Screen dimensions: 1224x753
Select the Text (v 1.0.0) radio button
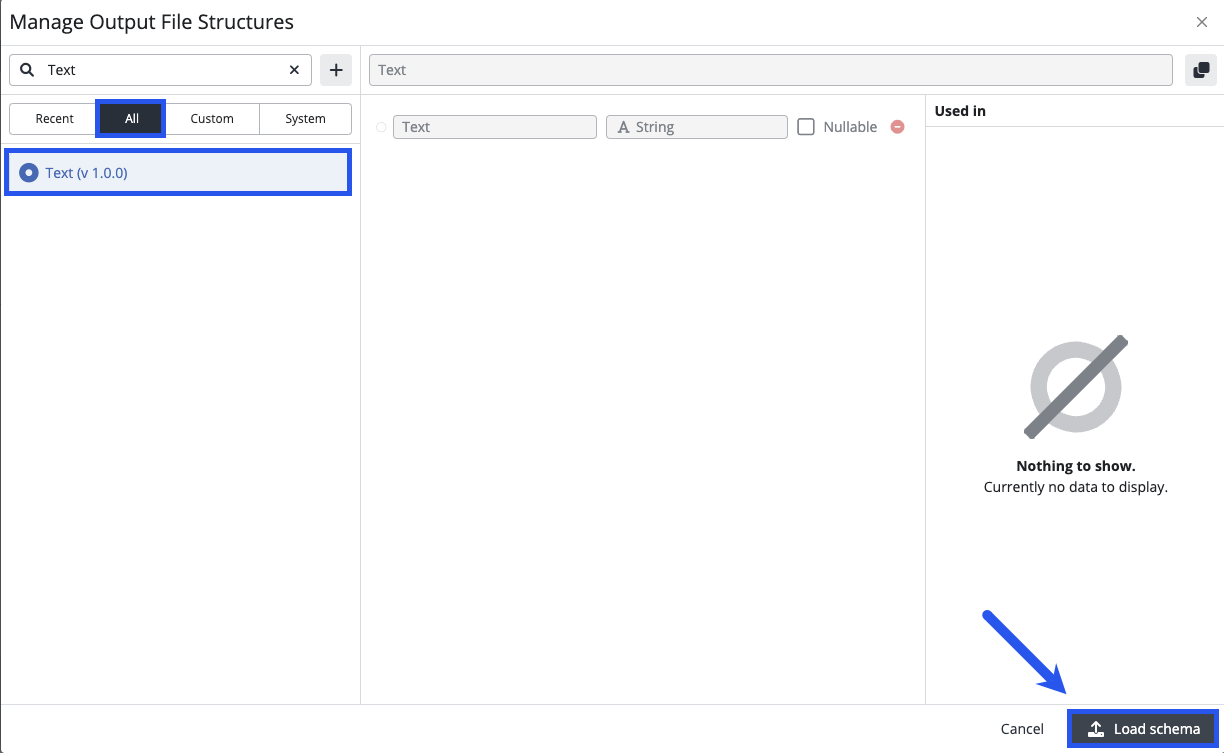(x=29, y=173)
